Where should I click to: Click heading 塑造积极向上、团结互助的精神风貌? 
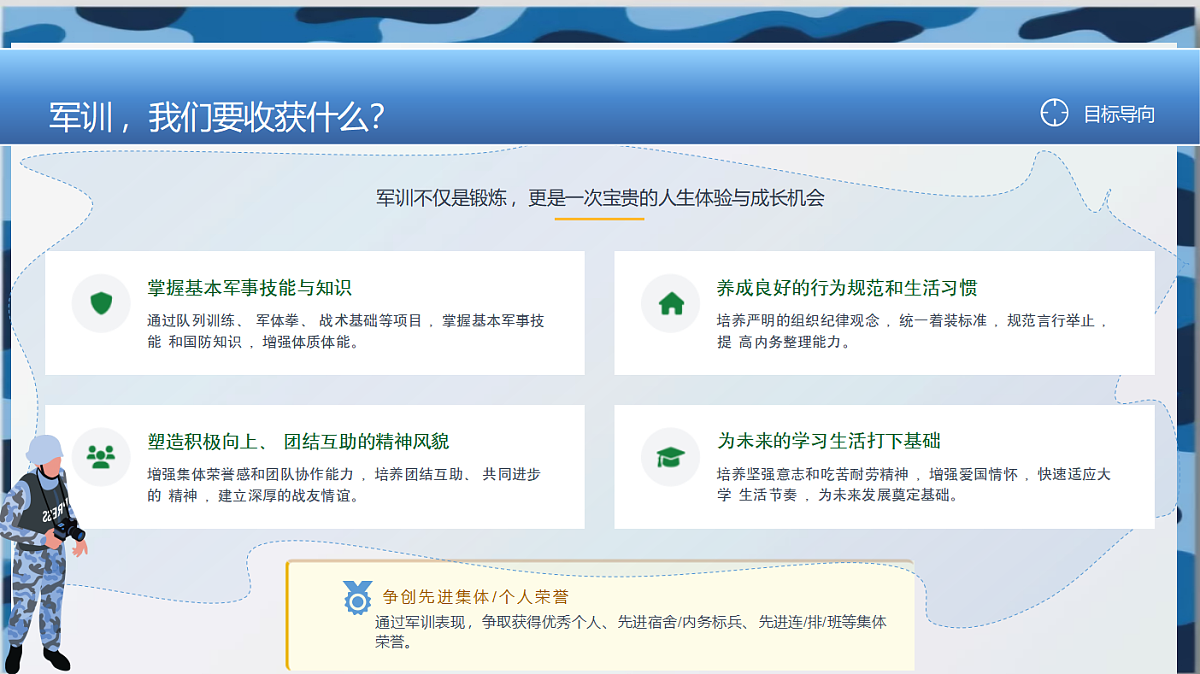point(298,442)
